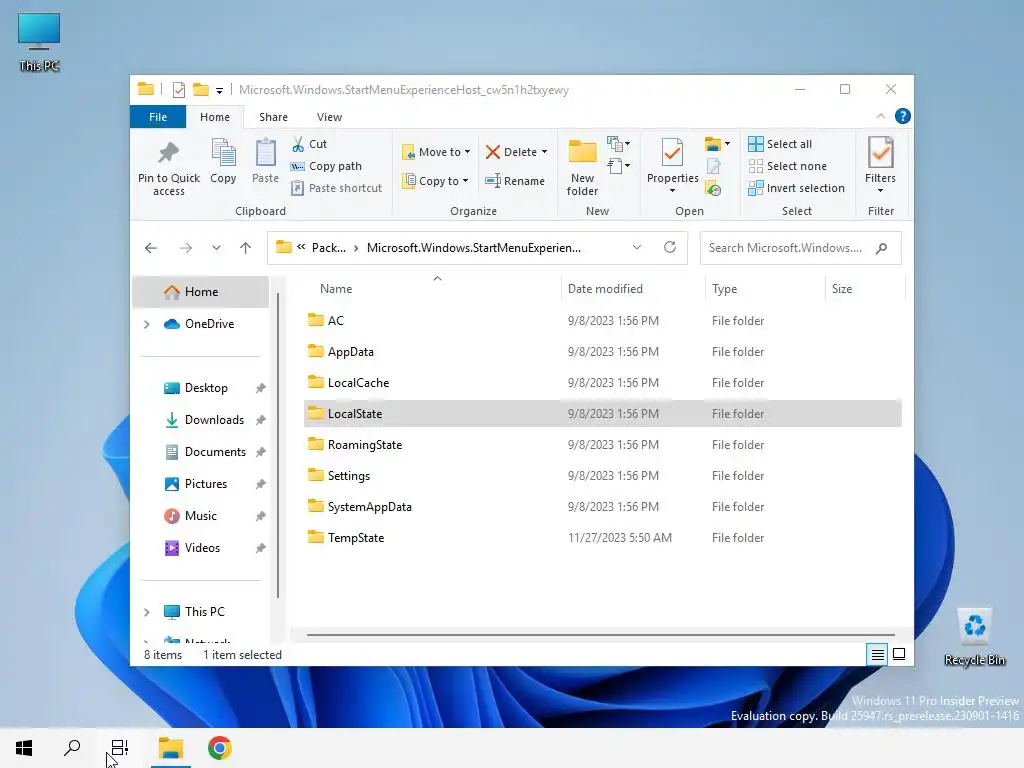Select the RoamingState folder
This screenshot has height=768, width=1024.
[602, 445]
